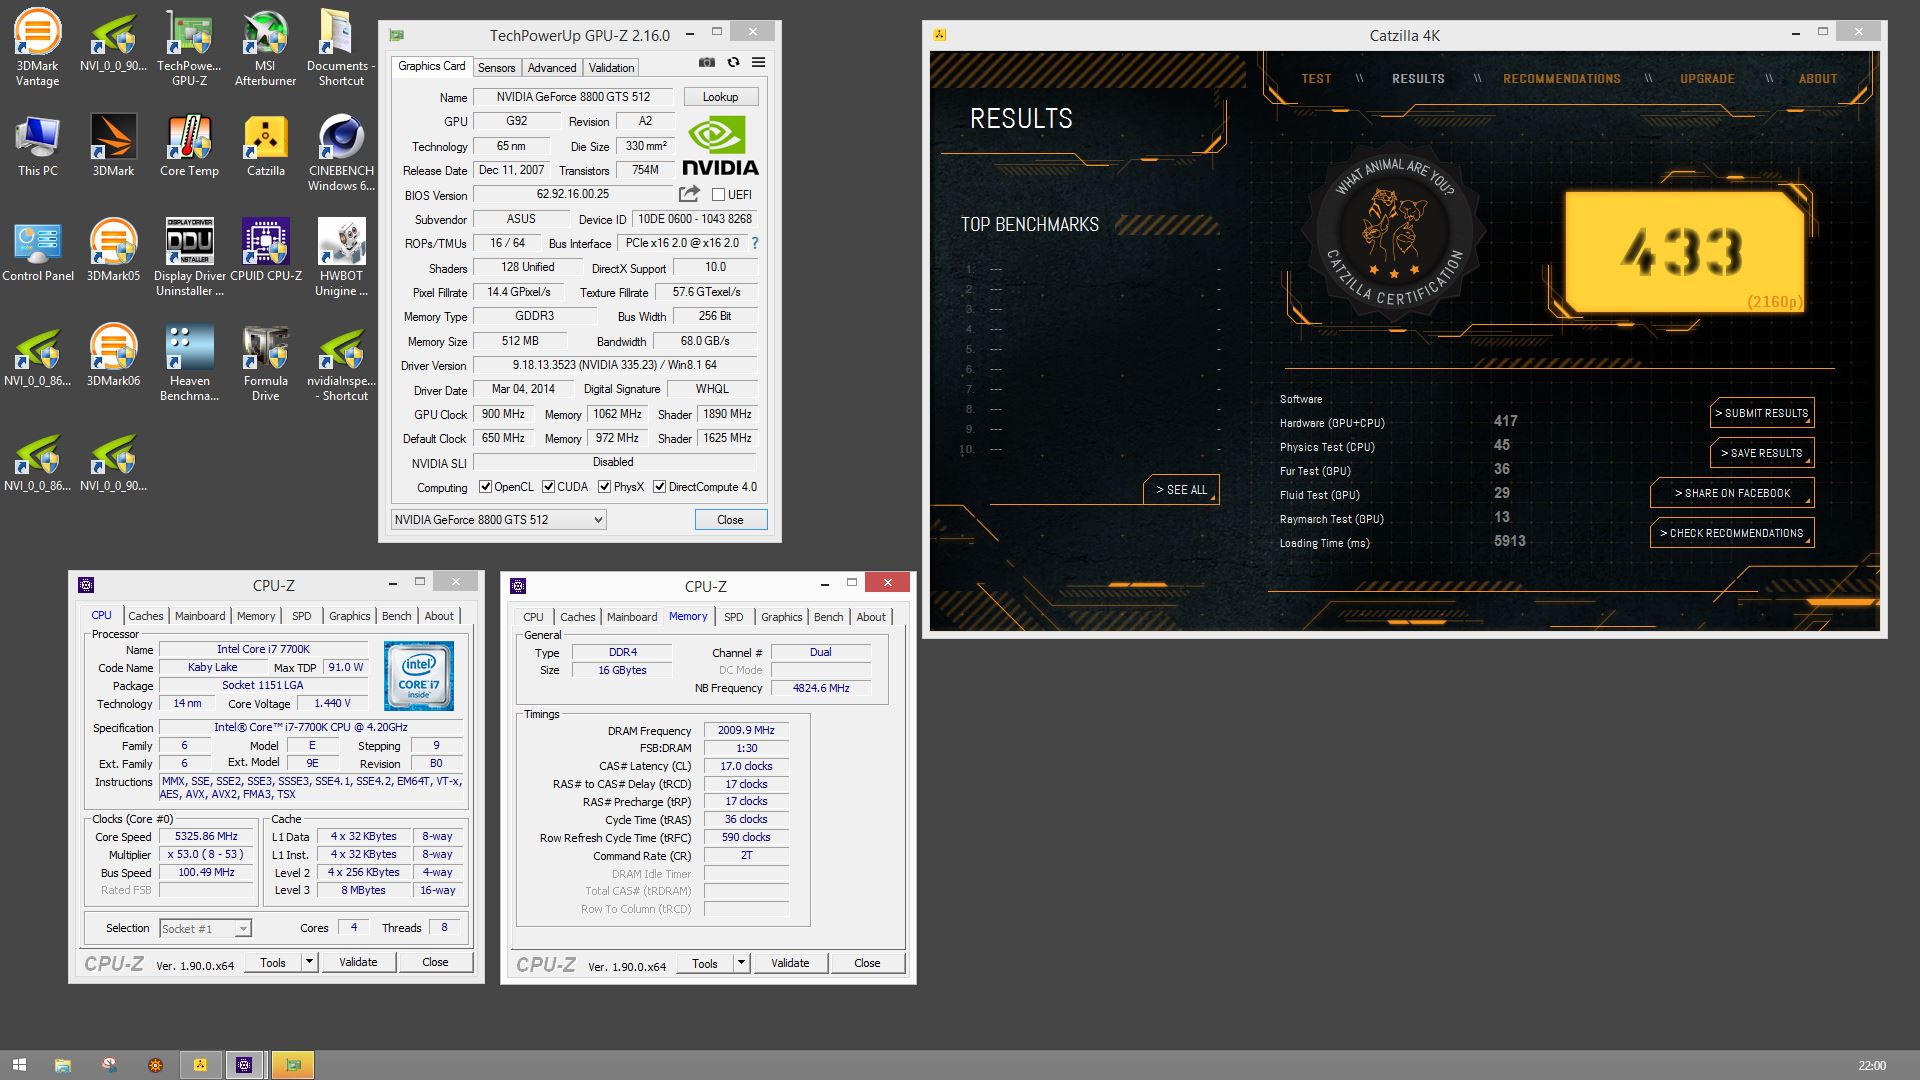Launch the MSI Afterburner desktop icon
1920x1080 pixels.
265,48
